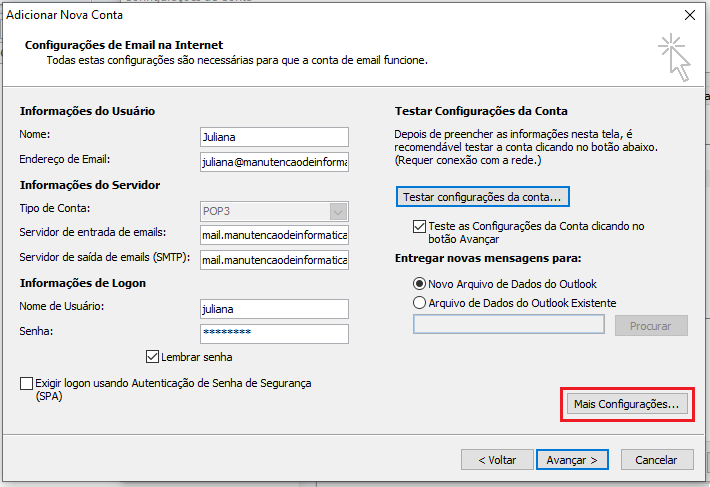Click the Endereço de Email field
This screenshot has height=487, width=710.
[274, 162]
